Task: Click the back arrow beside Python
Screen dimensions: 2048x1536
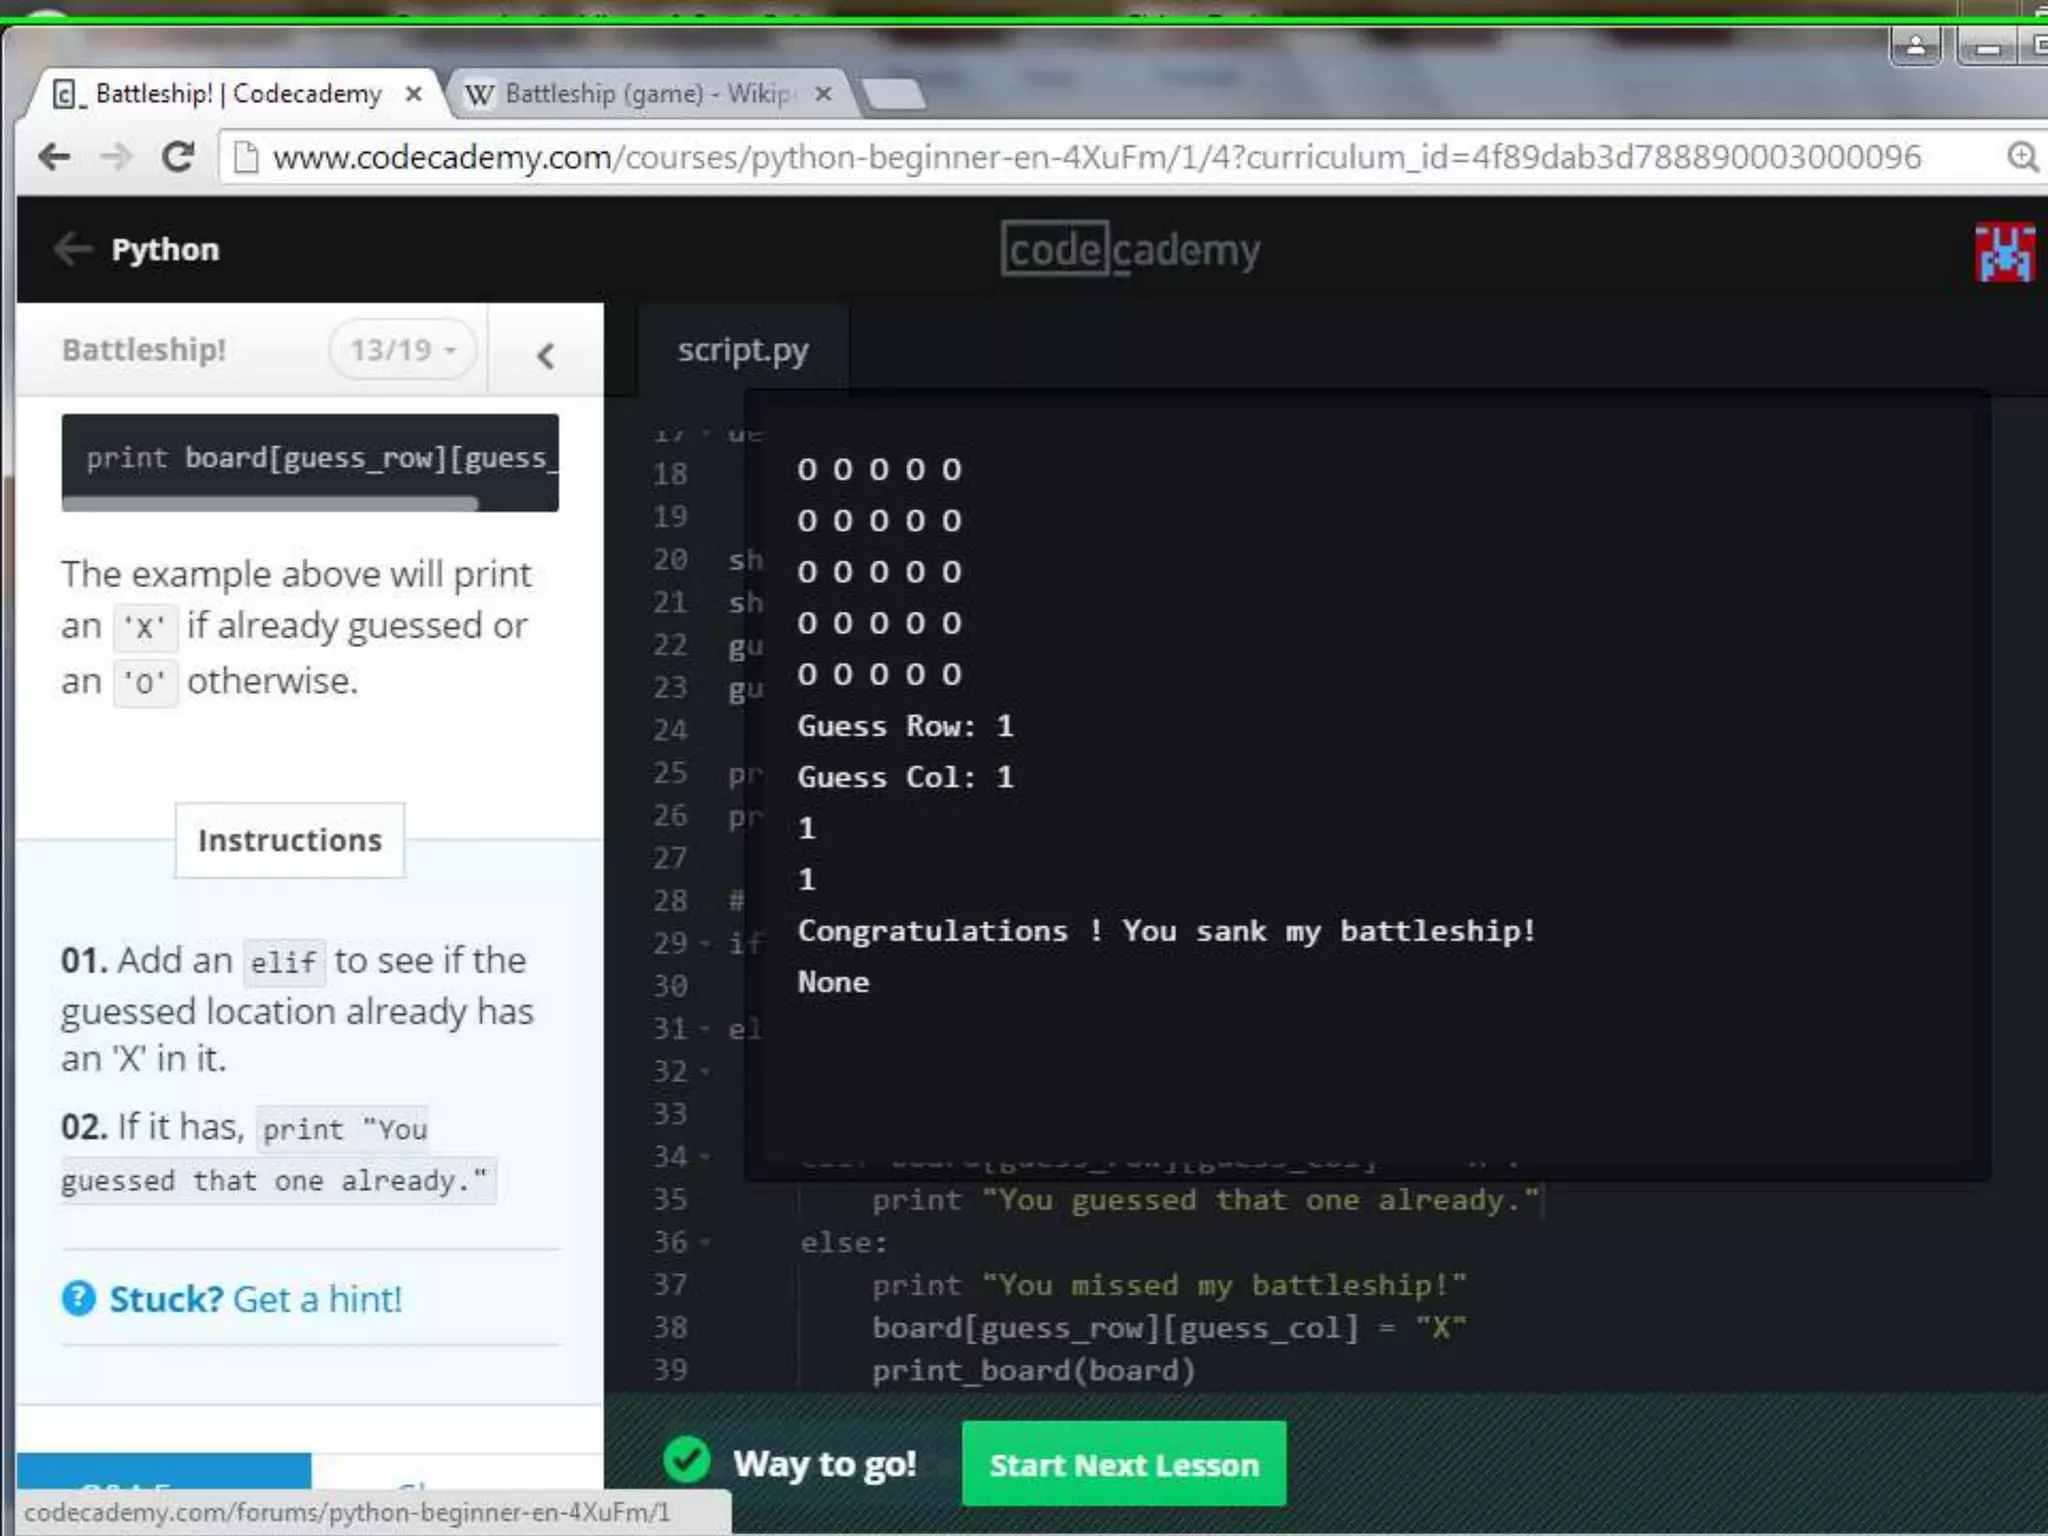Action: [73, 249]
